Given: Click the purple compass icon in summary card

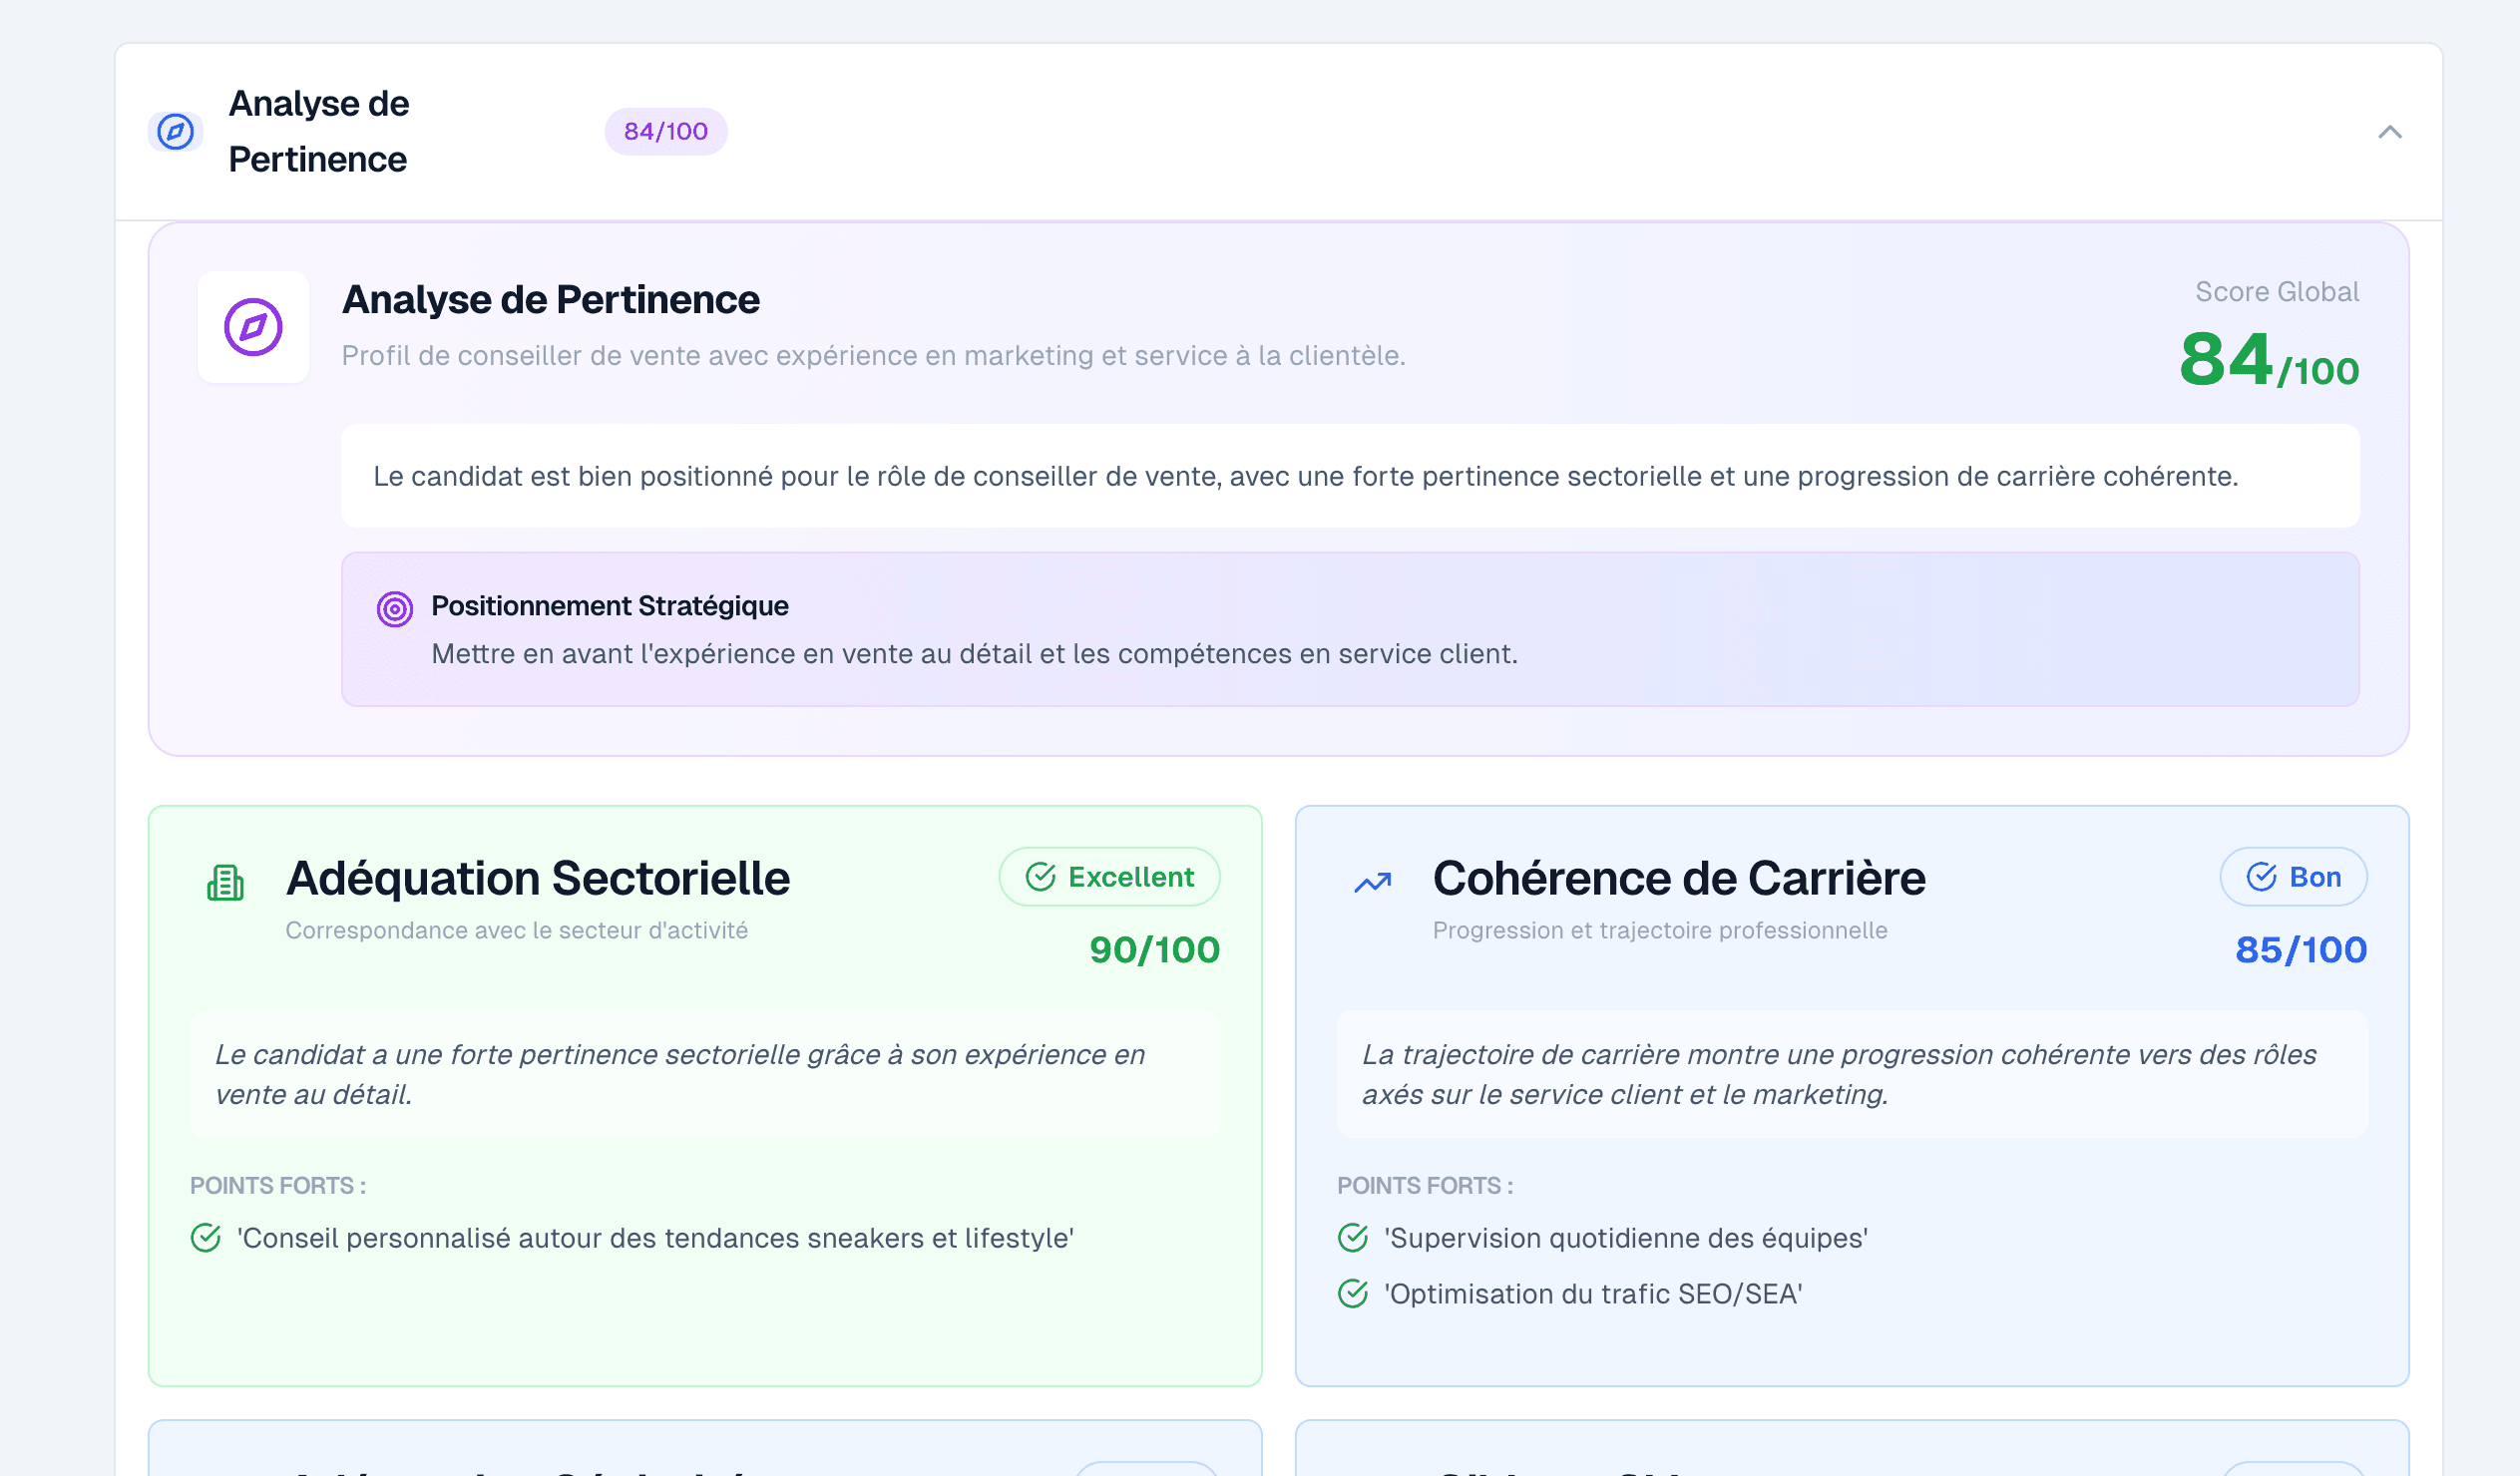Looking at the screenshot, I should (253, 328).
